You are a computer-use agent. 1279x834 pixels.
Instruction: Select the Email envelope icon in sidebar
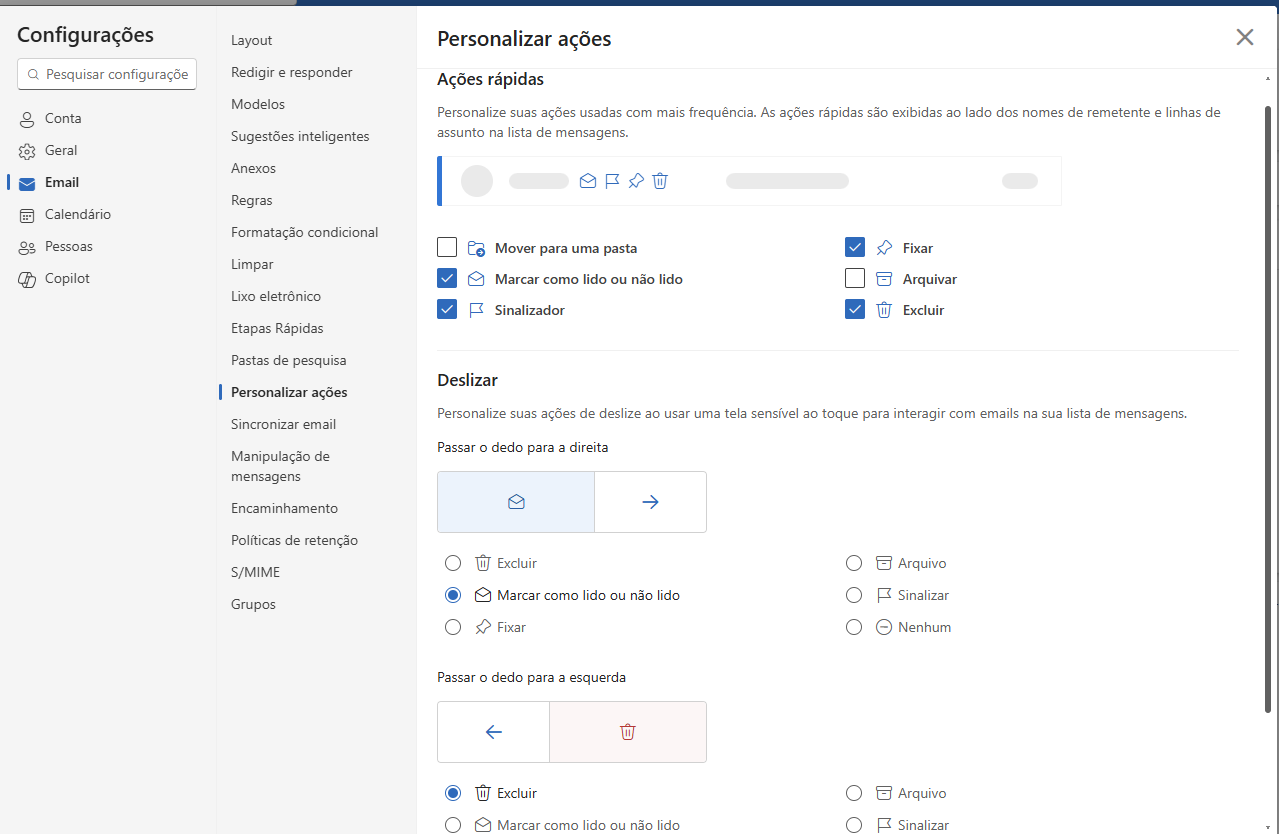27,183
